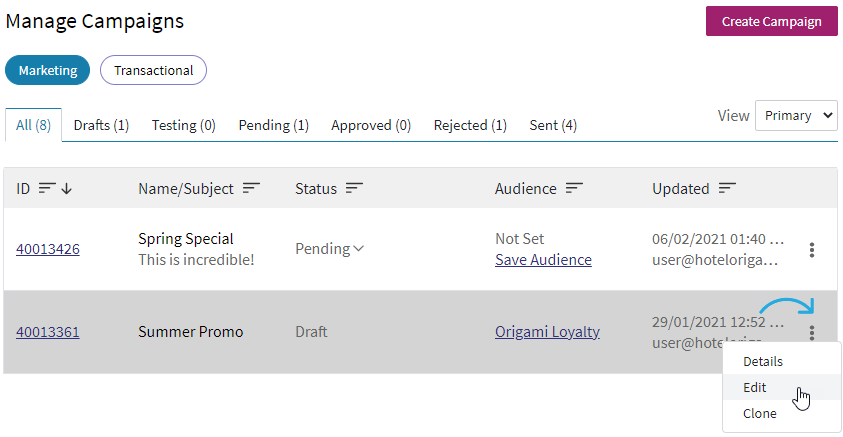The height and width of the screenshot is (437, 843).
Task: Sort by Name/Subject column icon
Action: 251,188
